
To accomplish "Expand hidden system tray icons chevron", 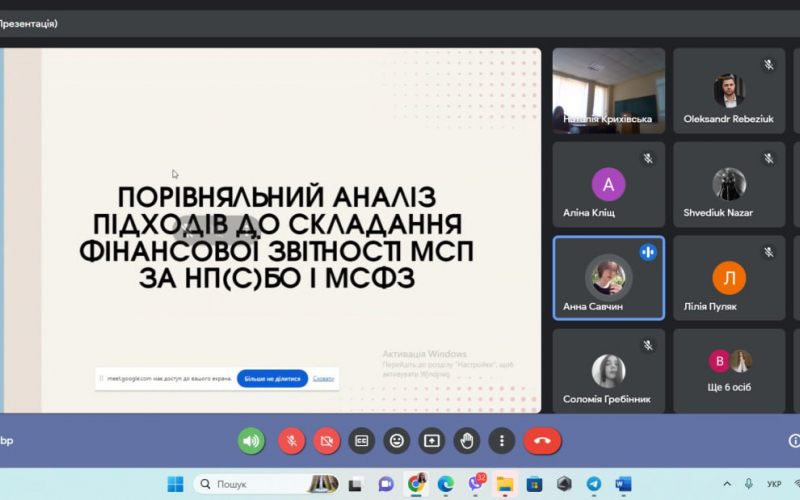I will coord(726,484).
